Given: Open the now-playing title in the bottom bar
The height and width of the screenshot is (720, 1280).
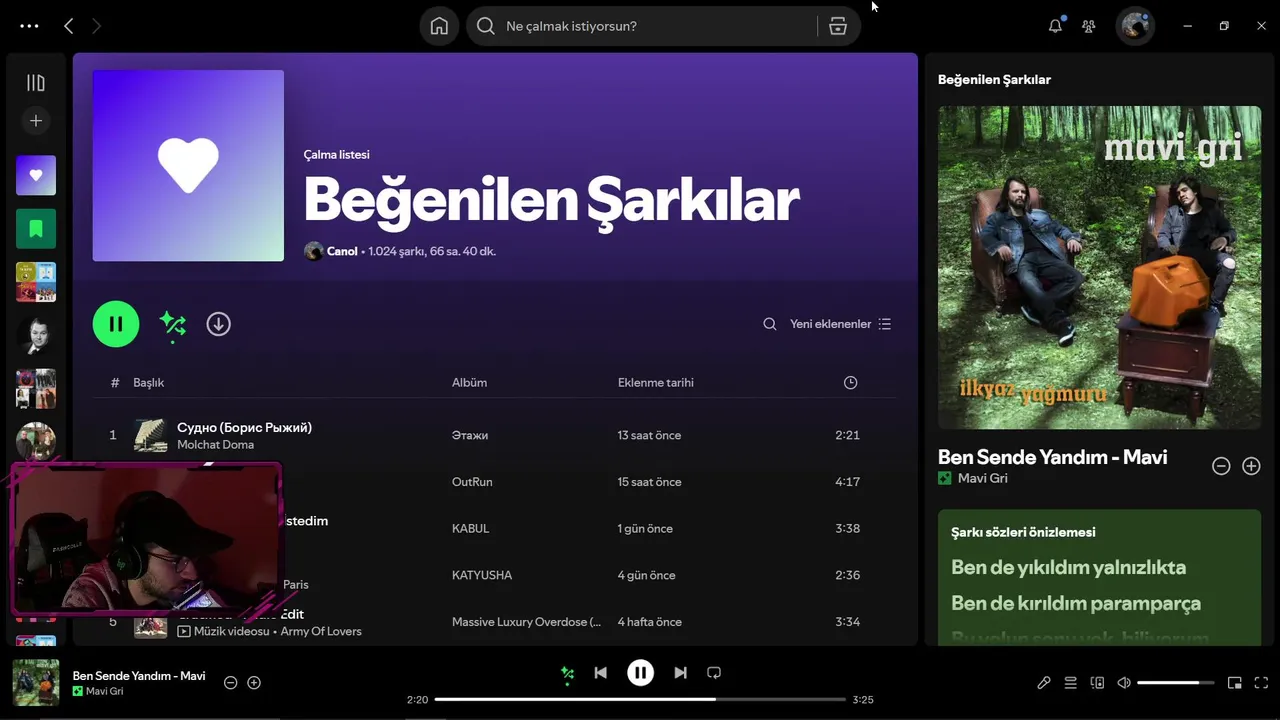Looking at the screenshot, I should click(139, 676).
